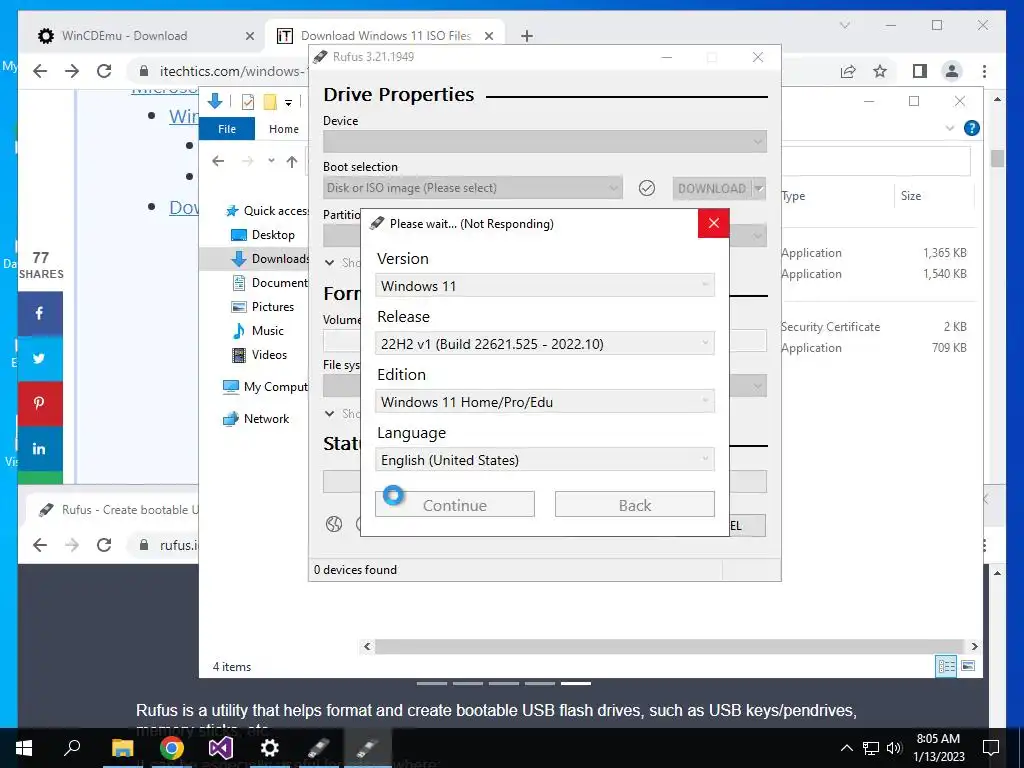Open the Home tab in File Explorer
1024x768 pixels.
(x=283, y=129)
